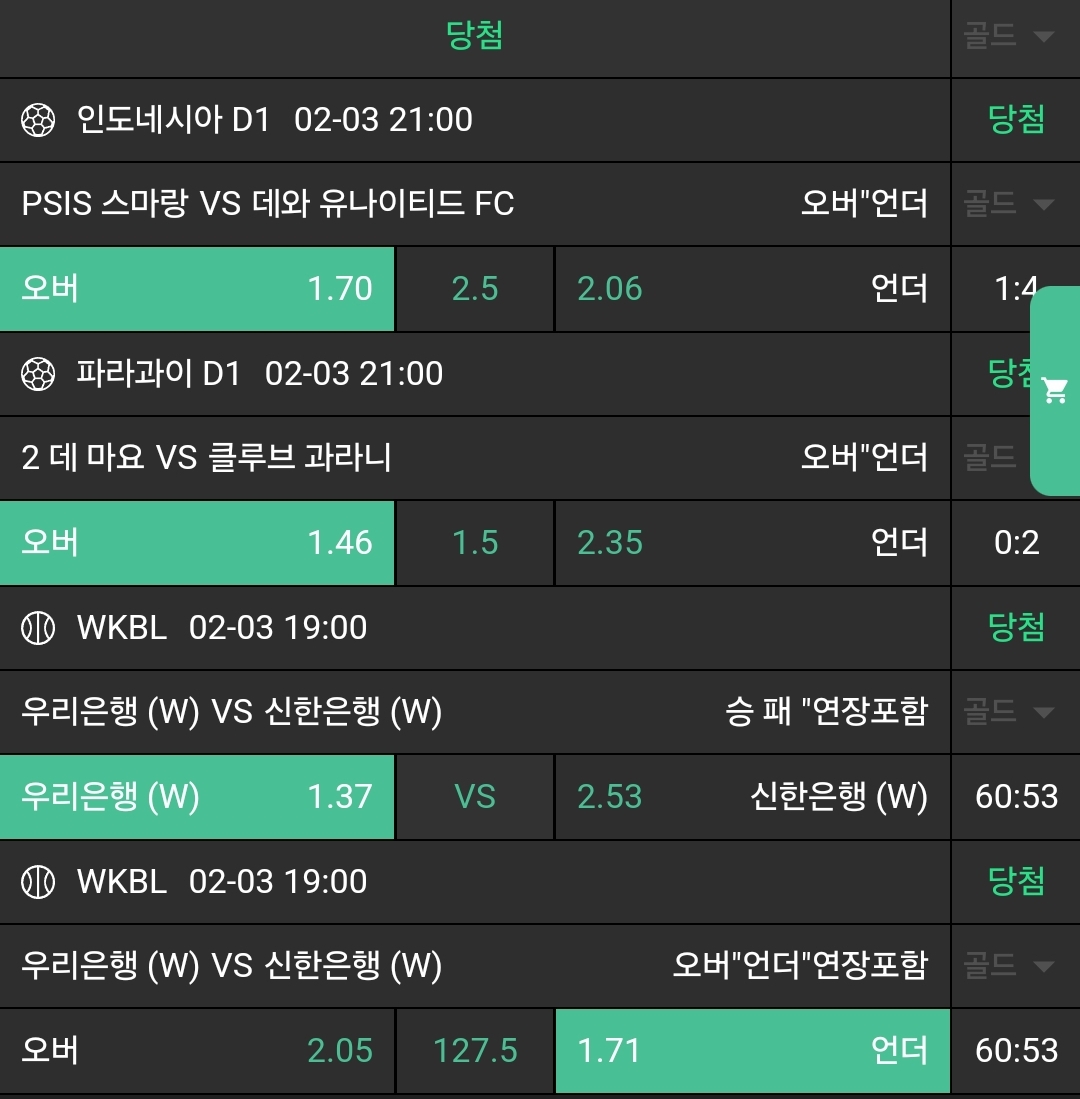Click the soccer ball icon for 인도네시아 D1
1080x1099 pixels.
pos(38,121)
